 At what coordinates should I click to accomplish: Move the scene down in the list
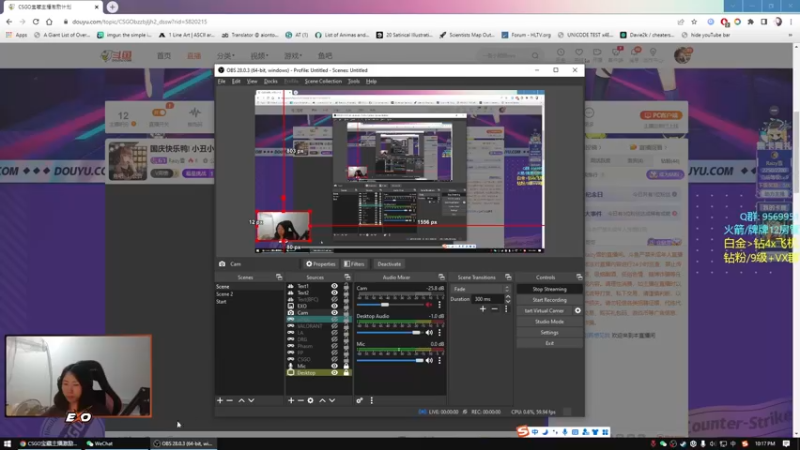tap(251, 401)
